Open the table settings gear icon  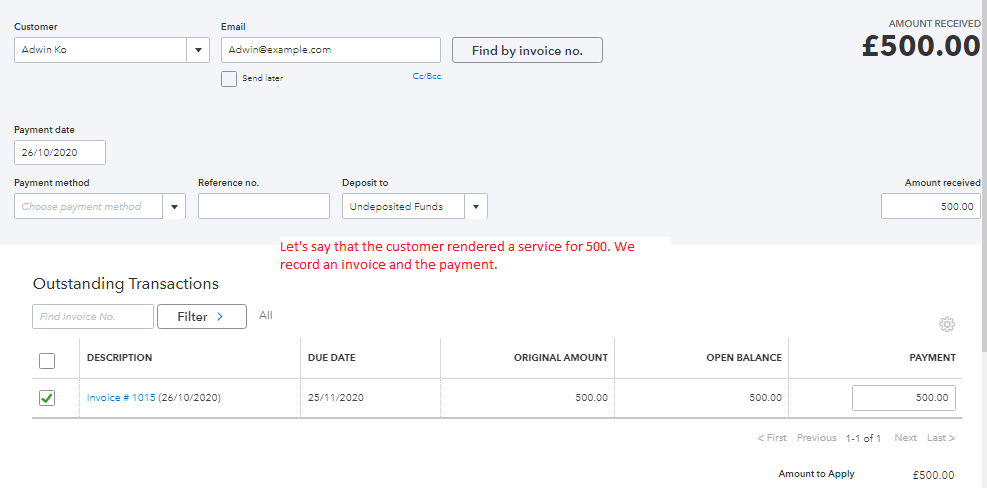[947, 324]
